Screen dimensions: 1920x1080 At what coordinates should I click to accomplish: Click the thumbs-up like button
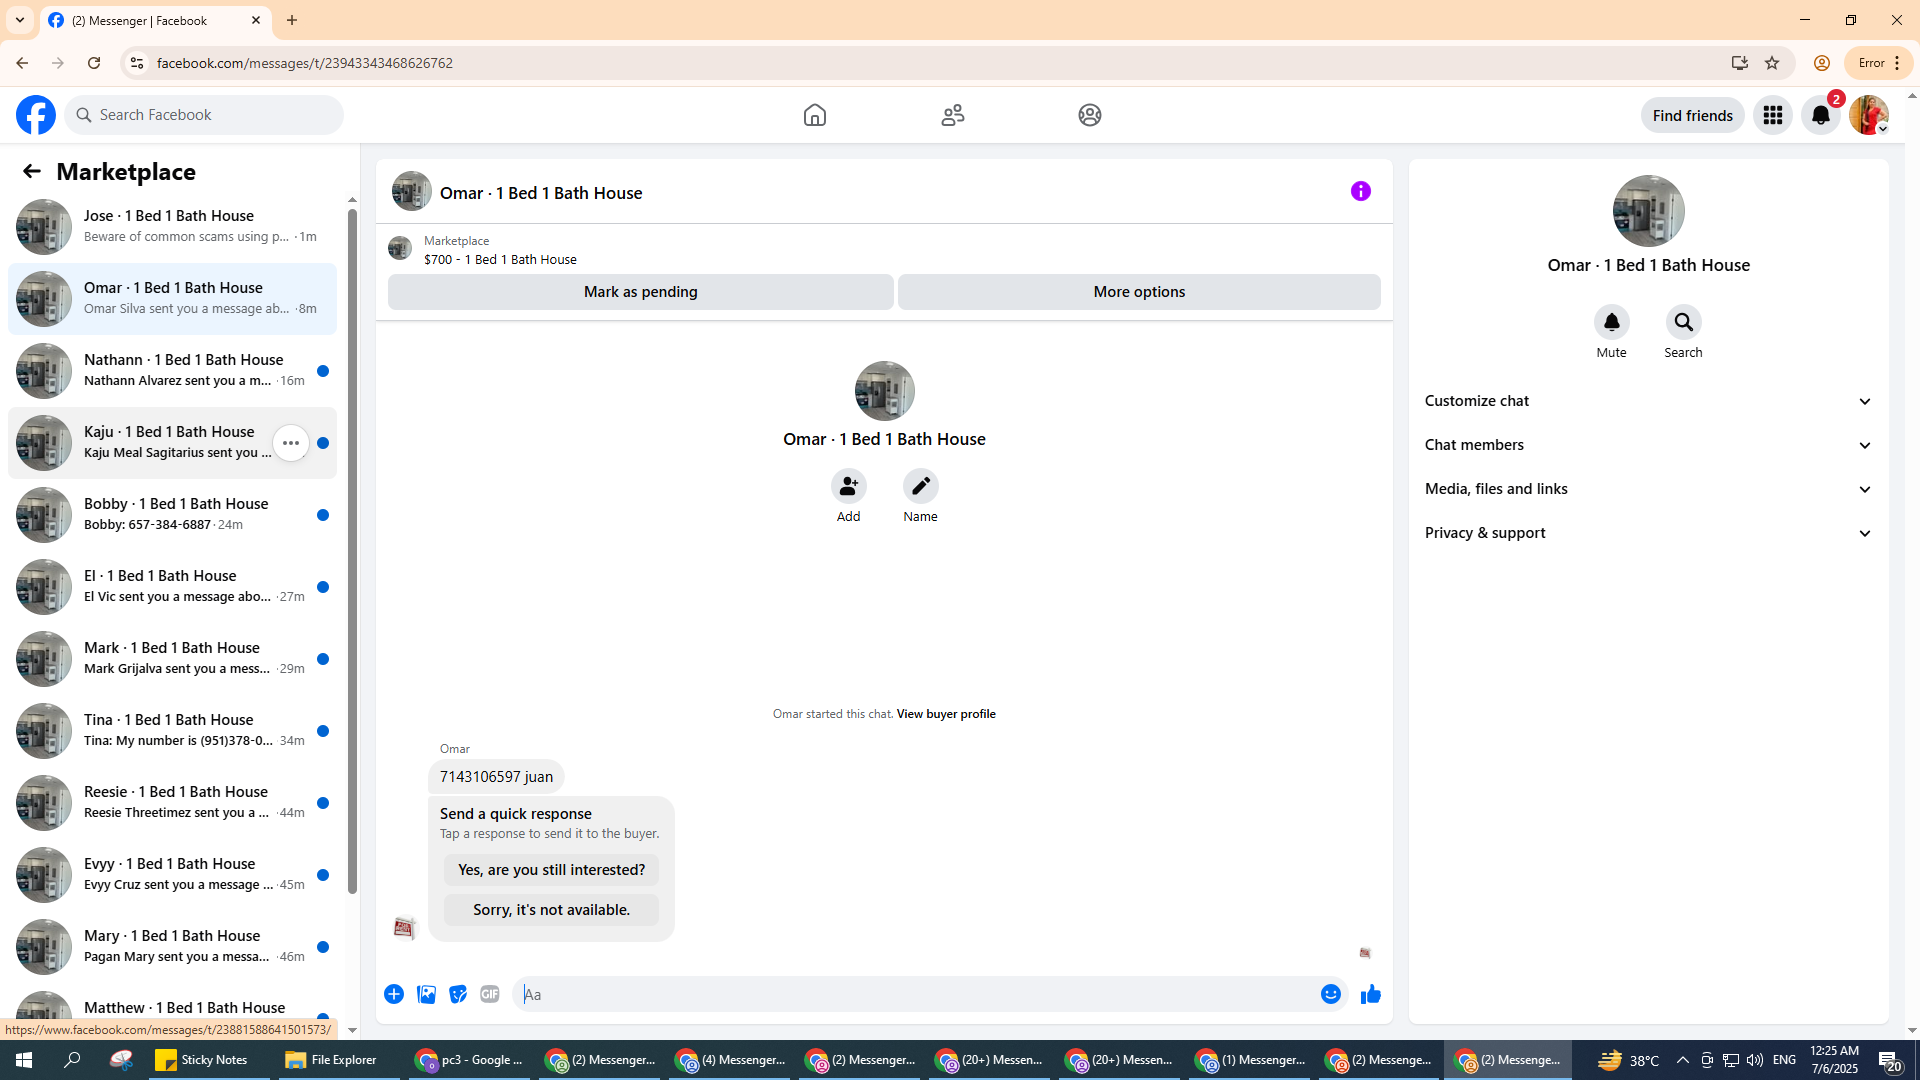point(1370,994)
